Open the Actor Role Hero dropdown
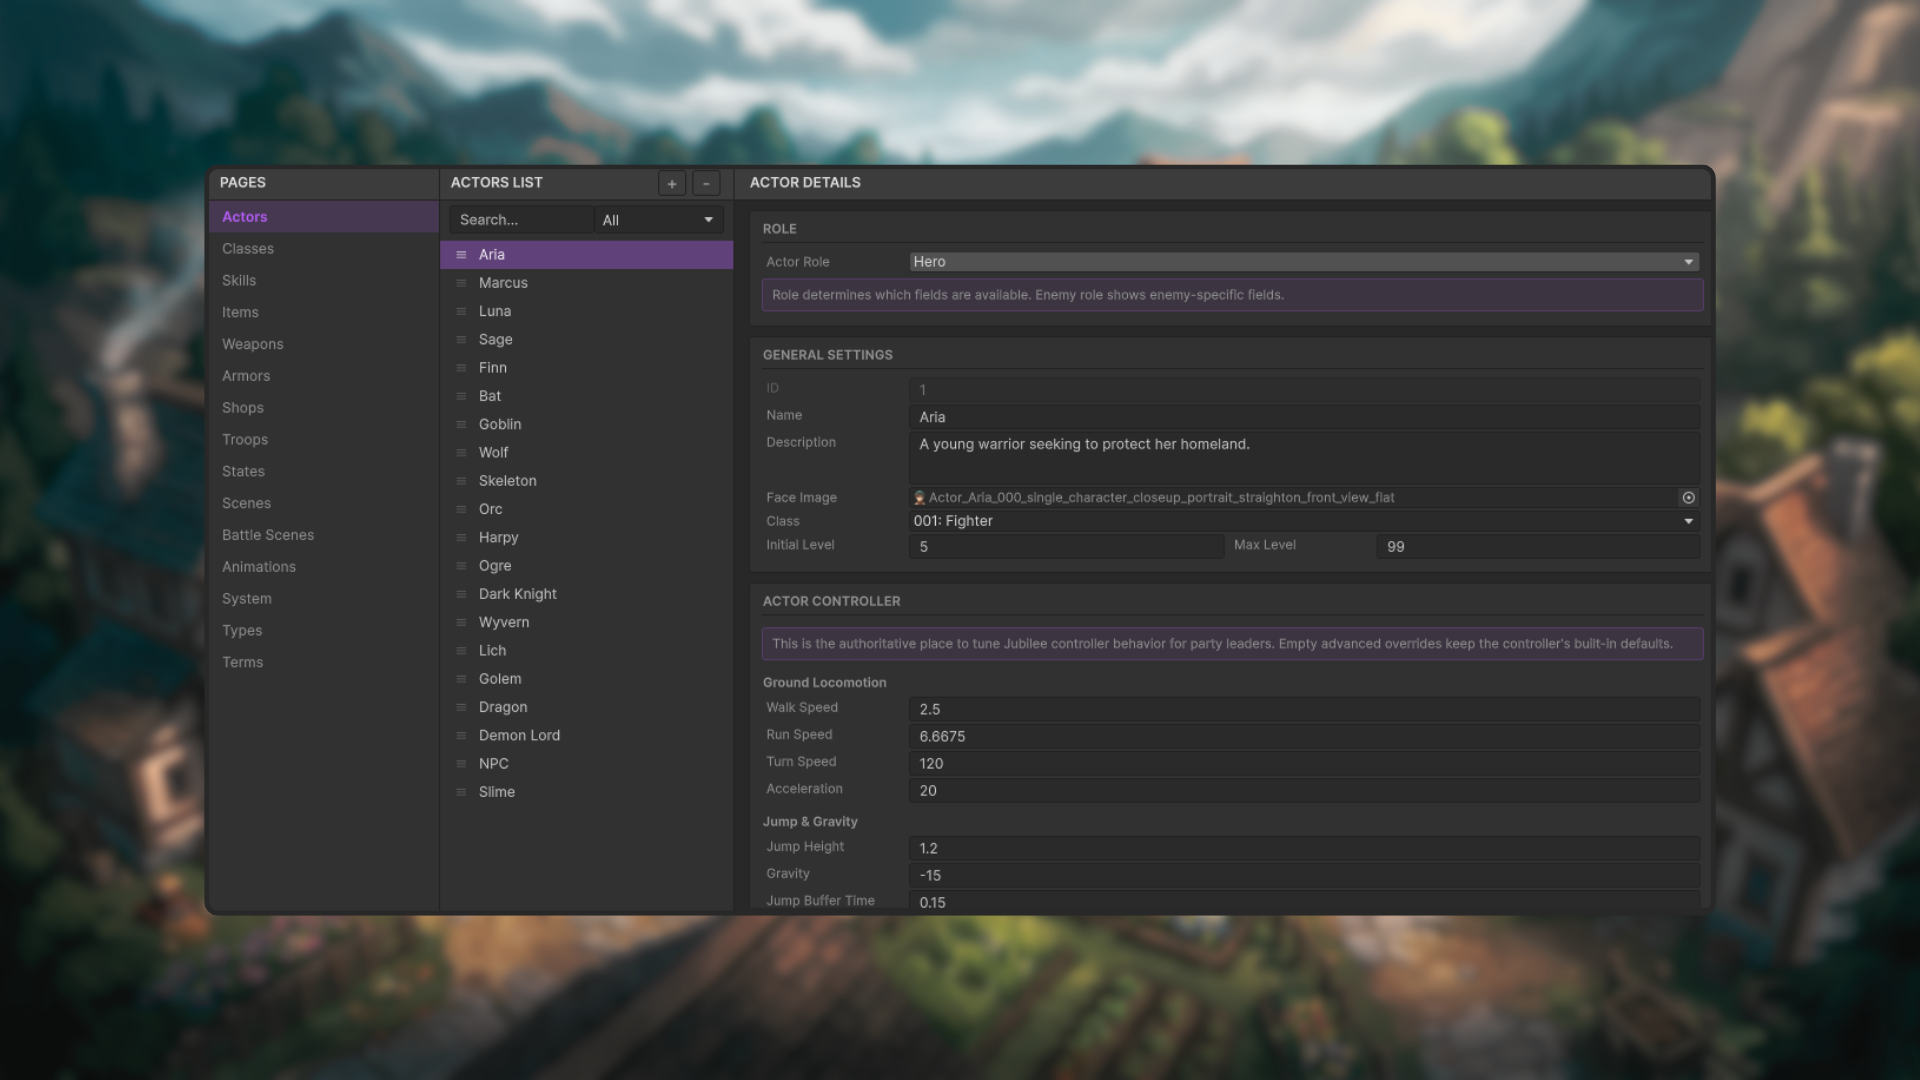1920x1080 pixels. pos(1304,262)
